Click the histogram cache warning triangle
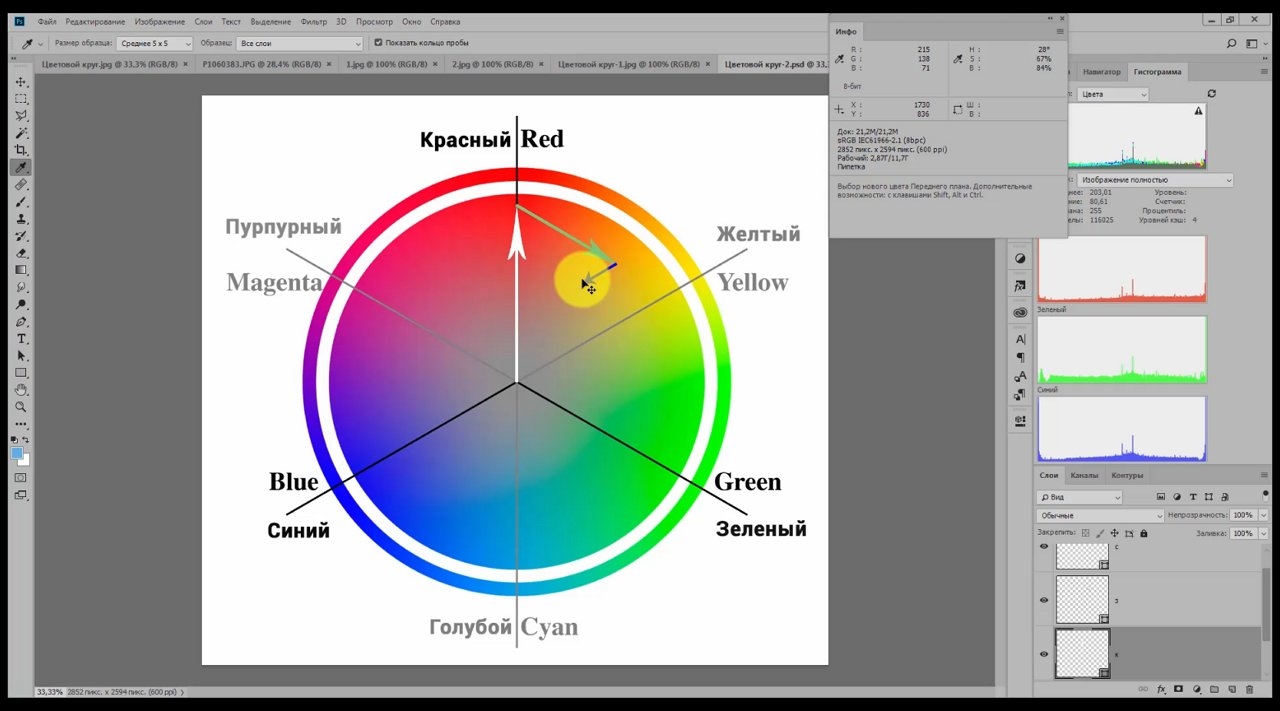 pyautogui.click(x=1198, y=113)
